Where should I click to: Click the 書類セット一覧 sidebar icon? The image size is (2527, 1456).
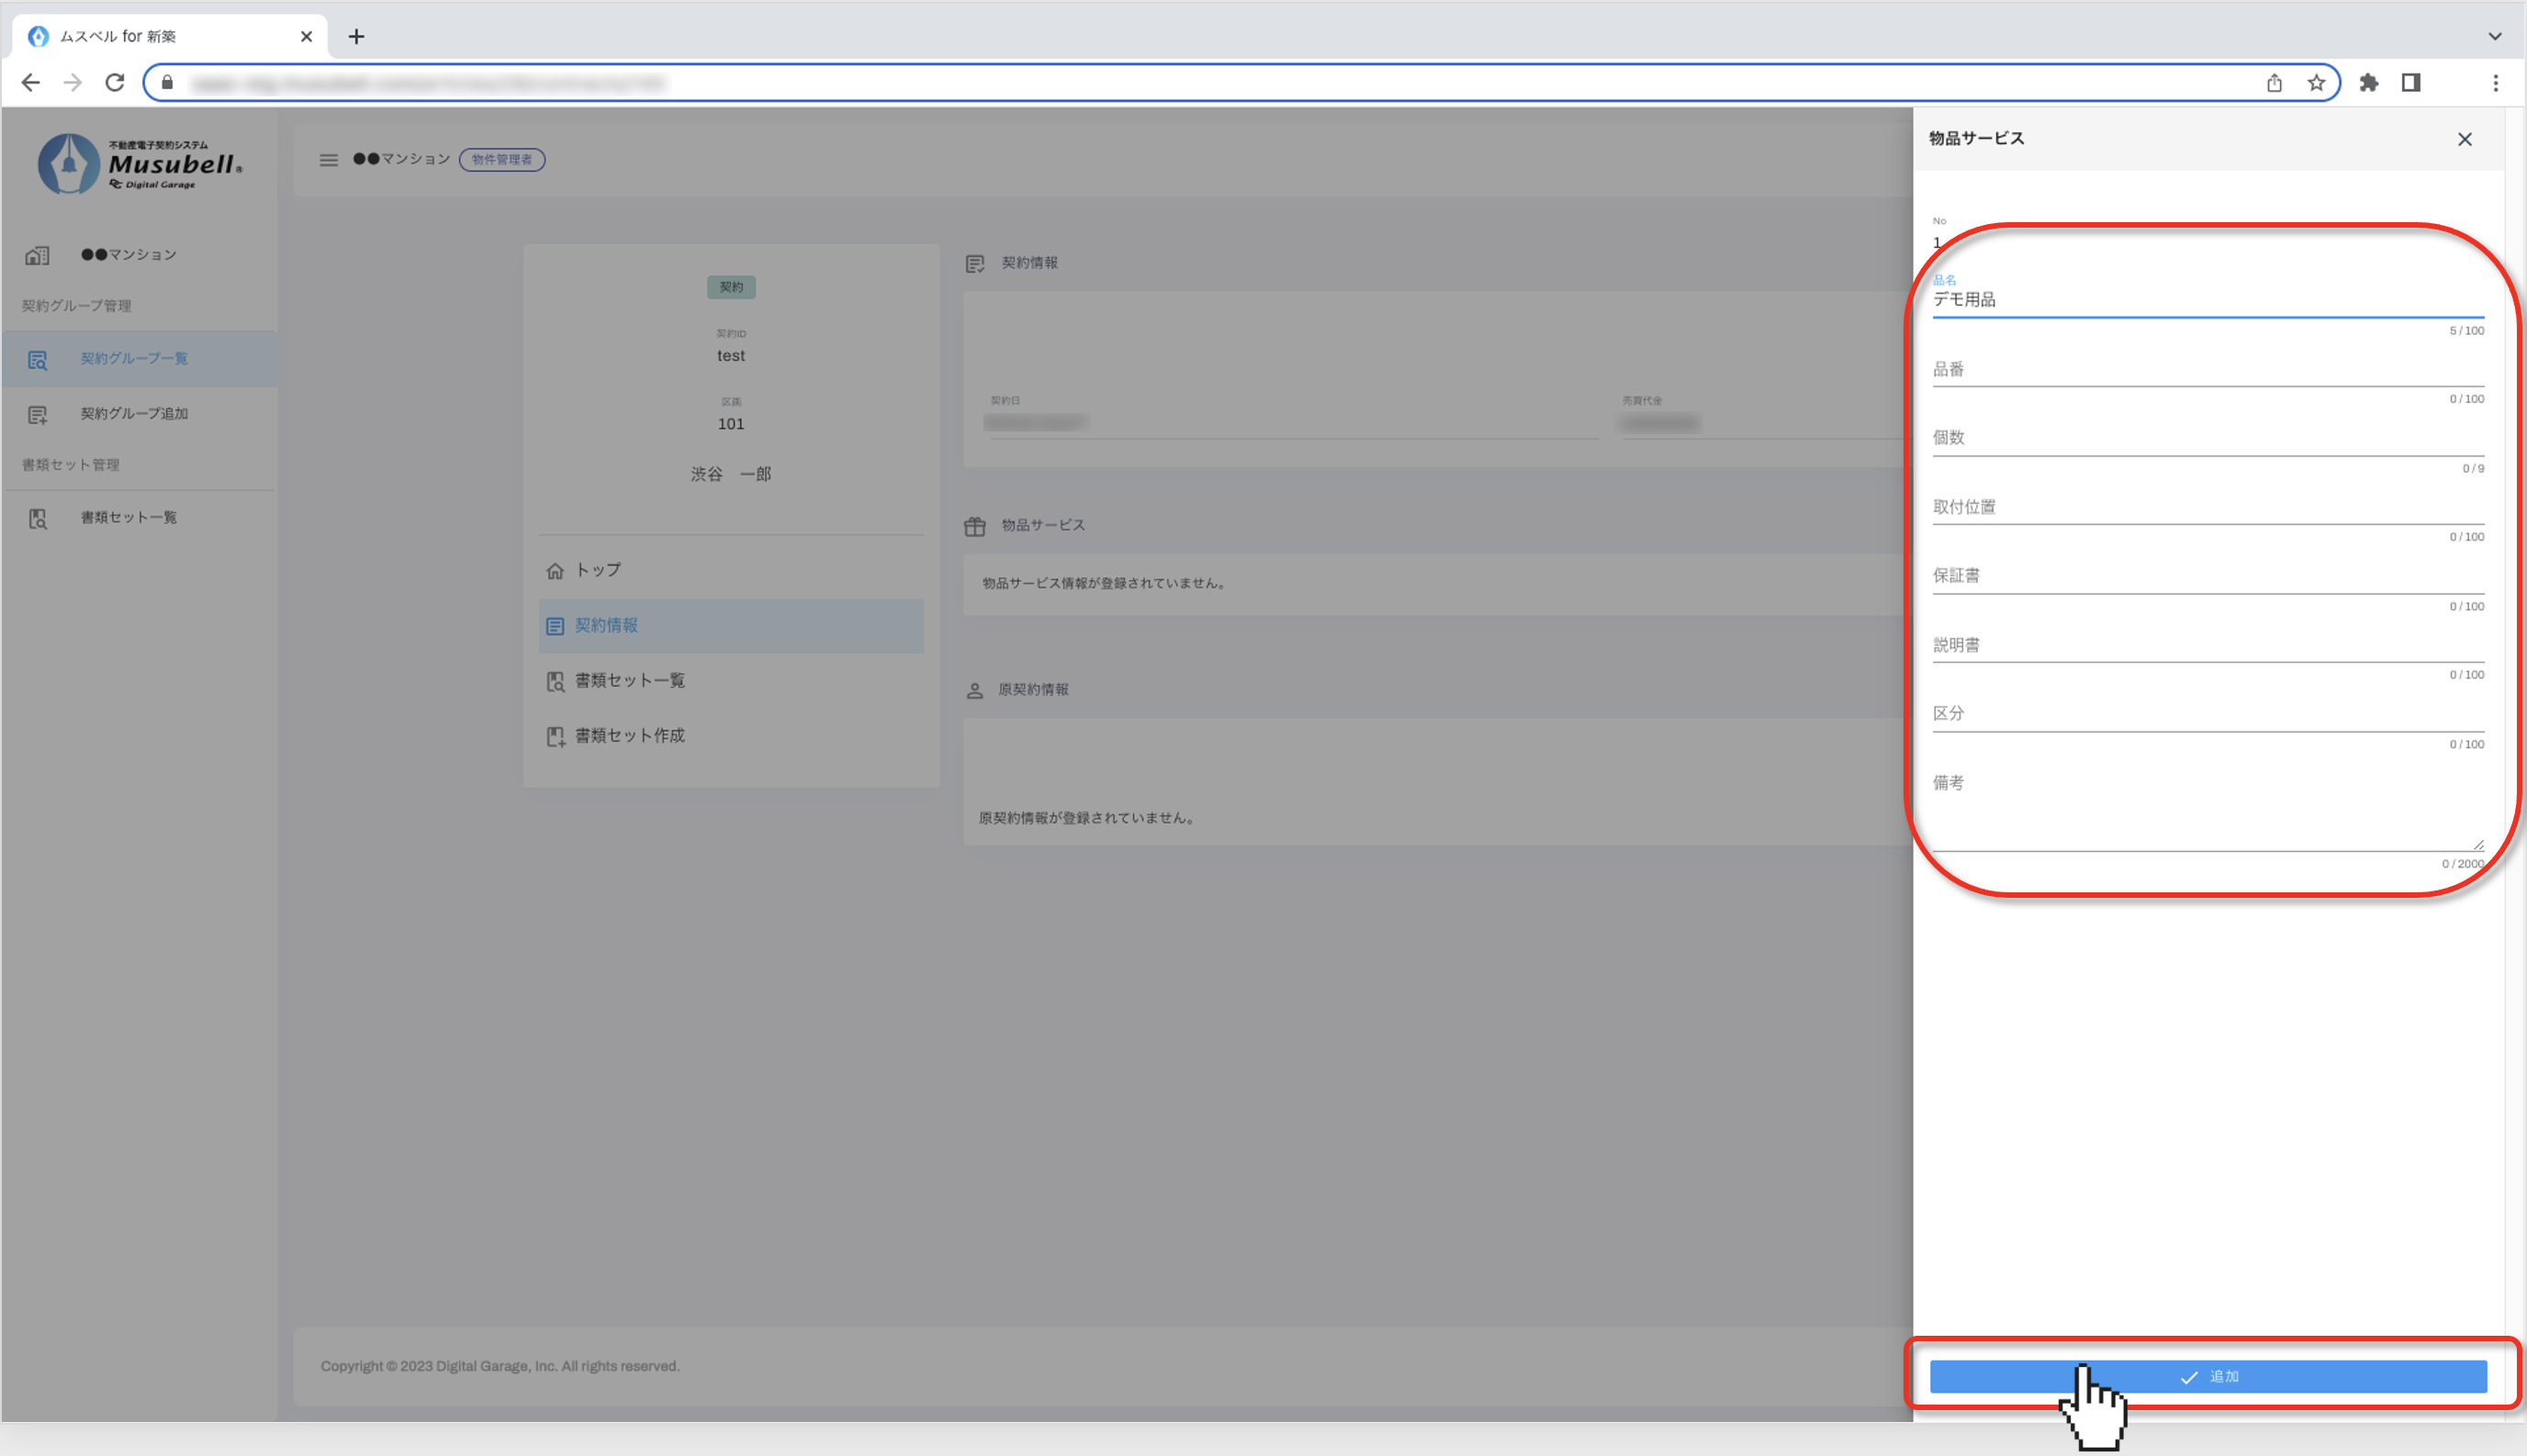point(38,518)
